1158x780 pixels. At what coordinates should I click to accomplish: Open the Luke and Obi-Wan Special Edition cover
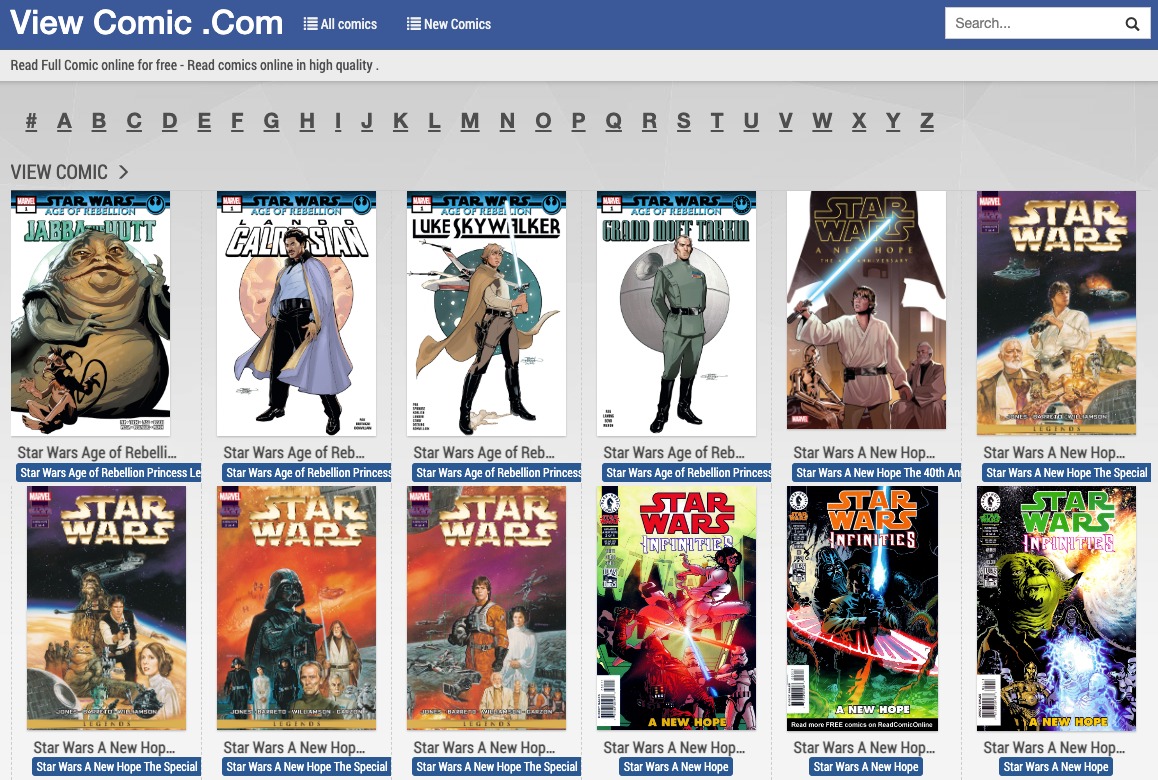tap(1056, 313)
